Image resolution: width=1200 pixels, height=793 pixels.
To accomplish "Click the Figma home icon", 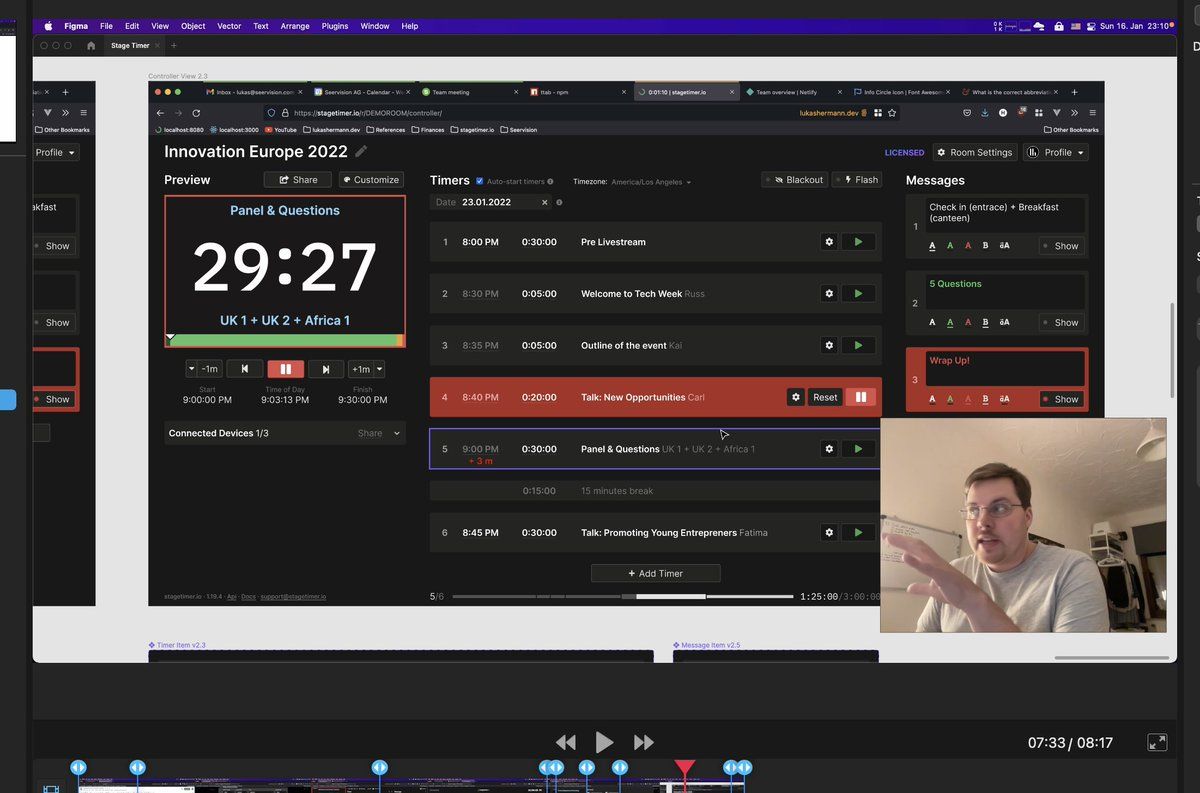I will (x=91, y=46).
